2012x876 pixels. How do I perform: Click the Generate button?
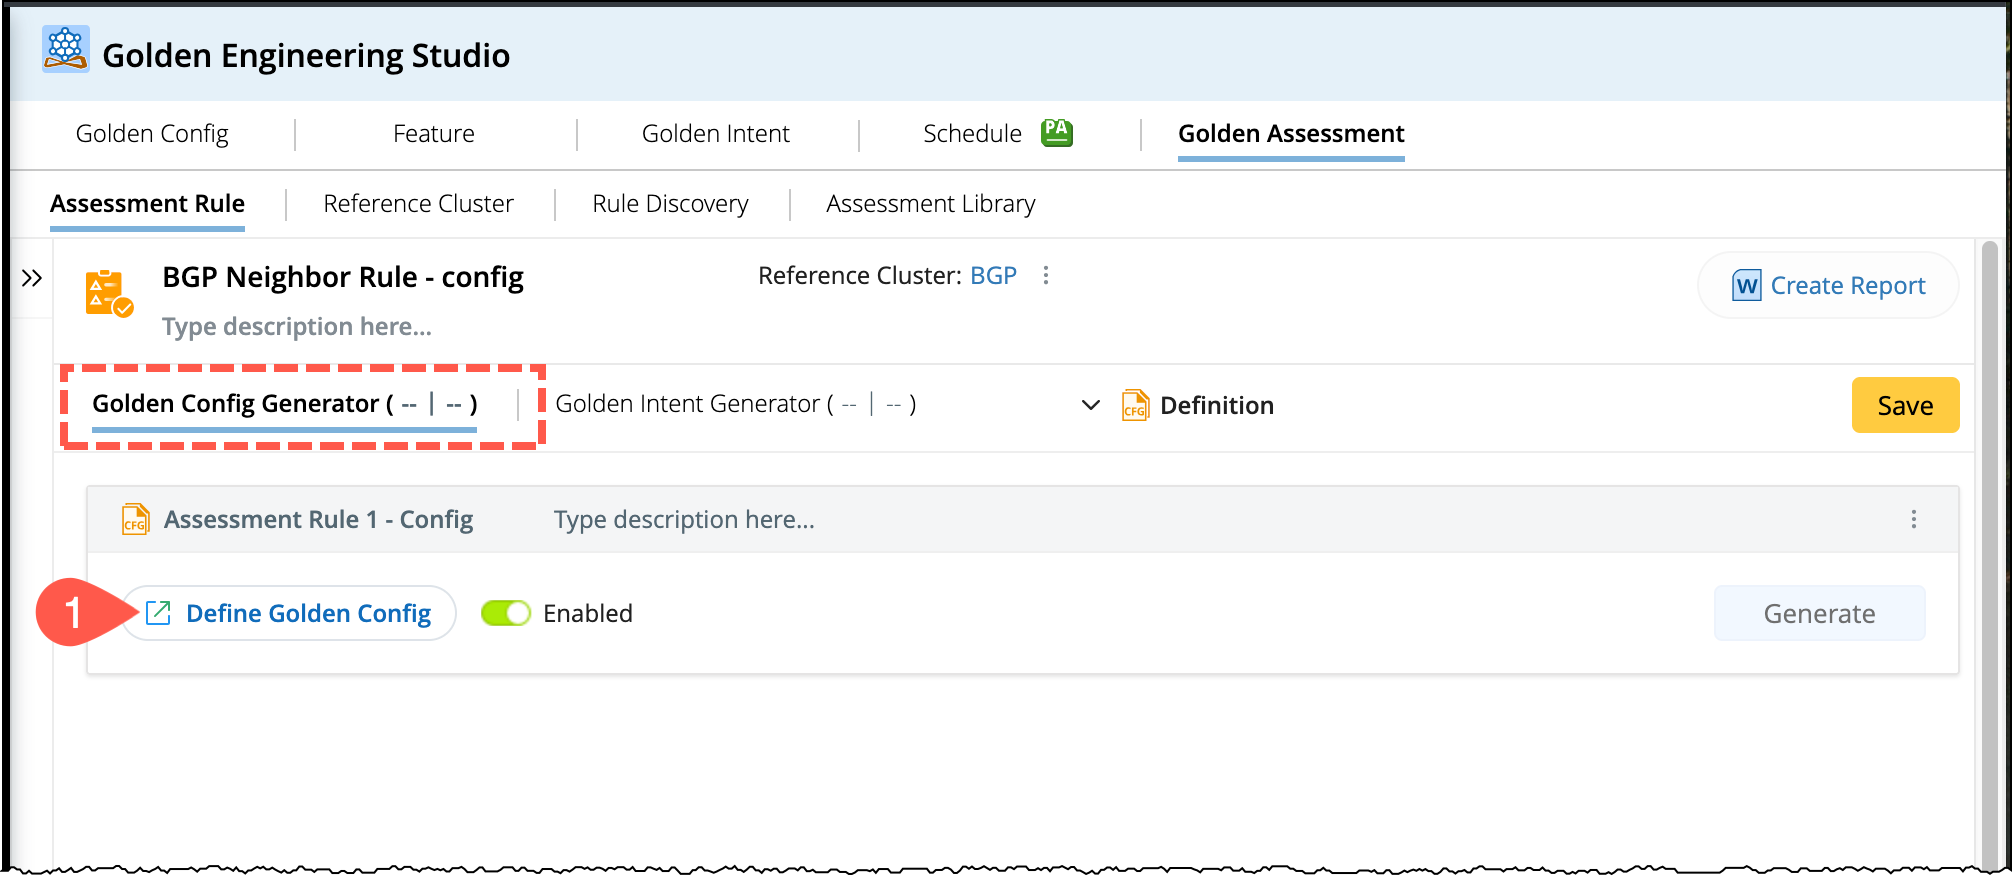click(1818, 613)
